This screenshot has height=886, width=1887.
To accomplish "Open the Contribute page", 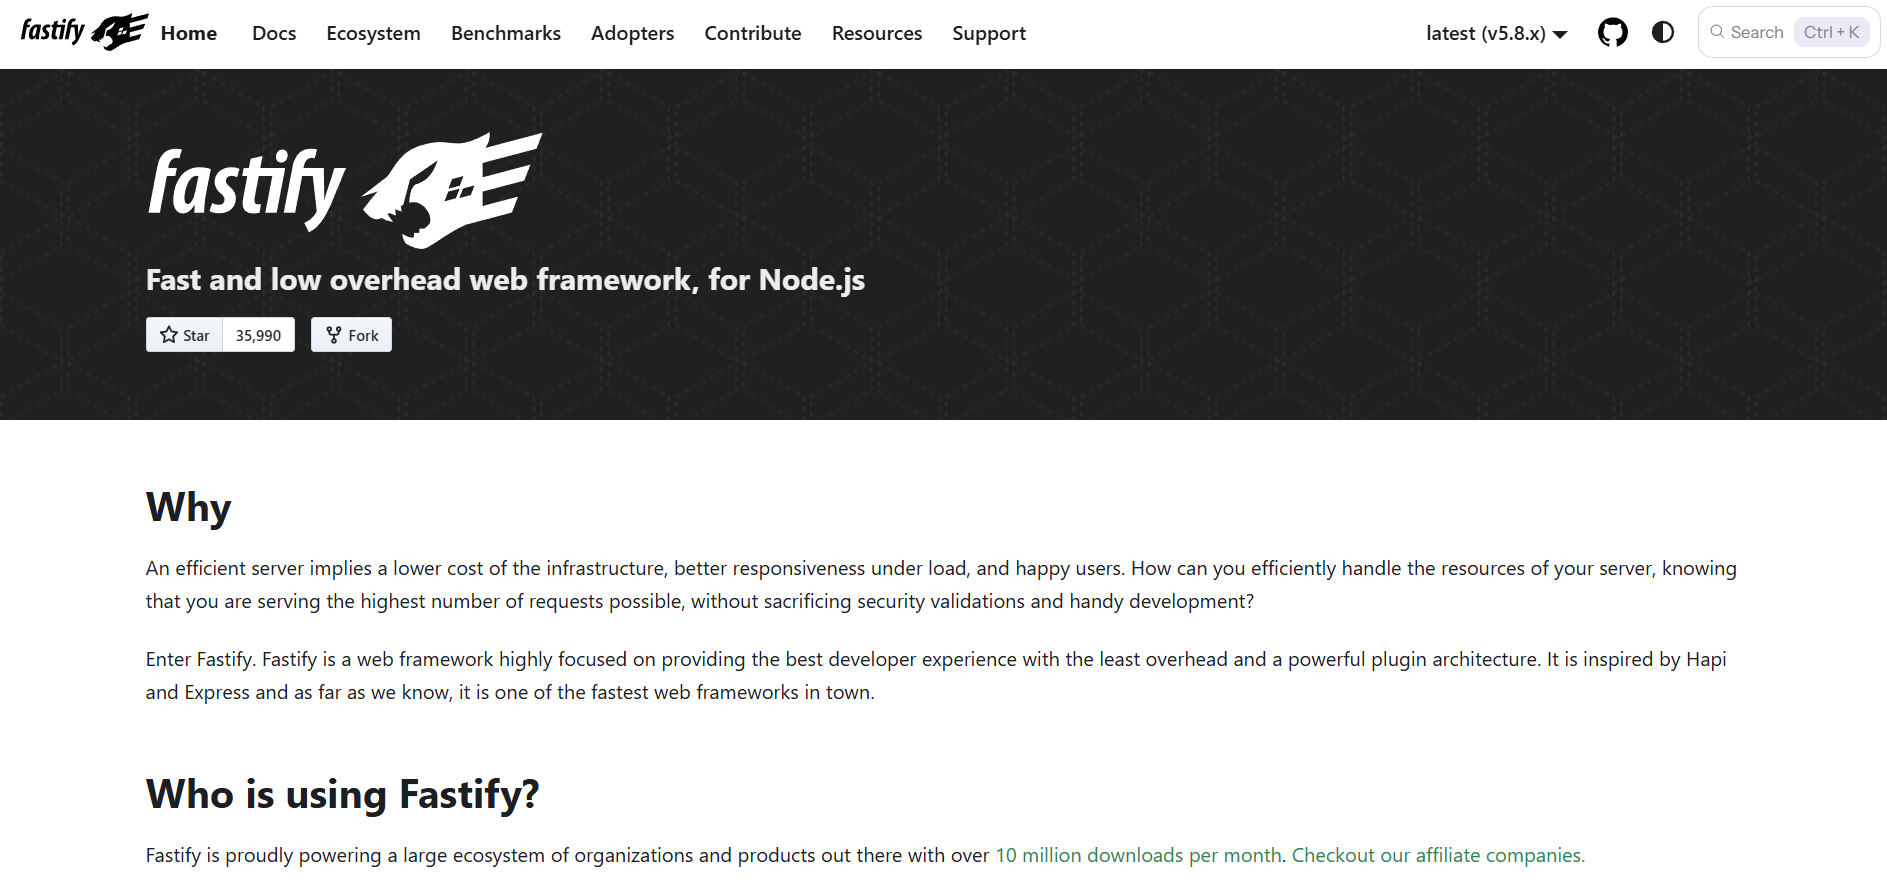I will 752,33.
